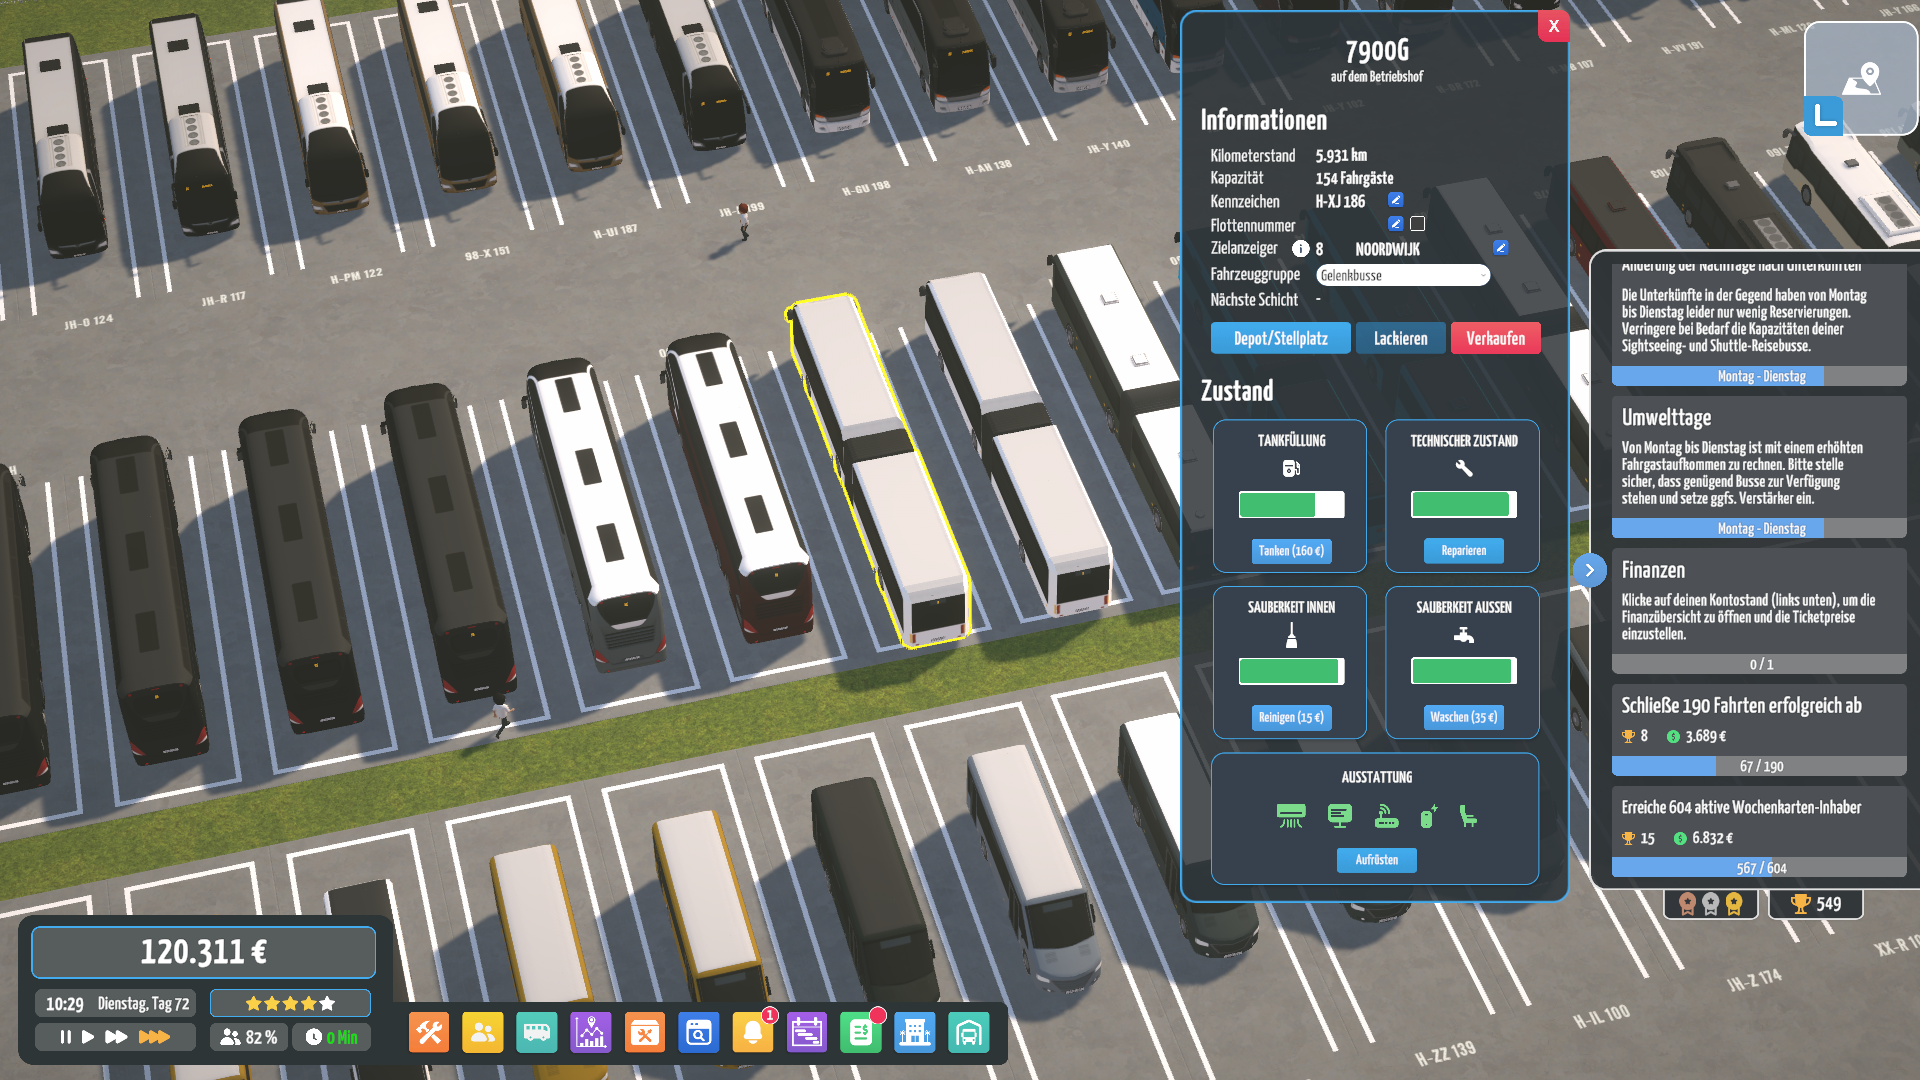Image resolution: width=1920 pixels, height=1080 pixels.
Task: Open finances via the 120.311 € balance
Action: [204, 952]
